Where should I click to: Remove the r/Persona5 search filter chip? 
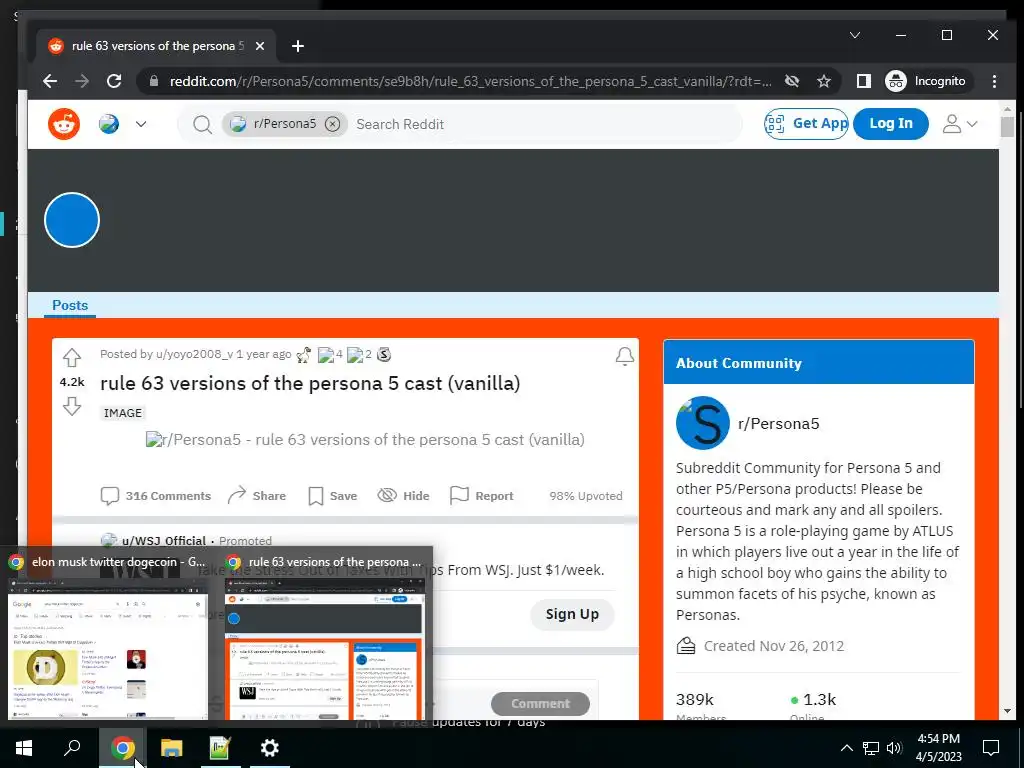pos(332,124)
